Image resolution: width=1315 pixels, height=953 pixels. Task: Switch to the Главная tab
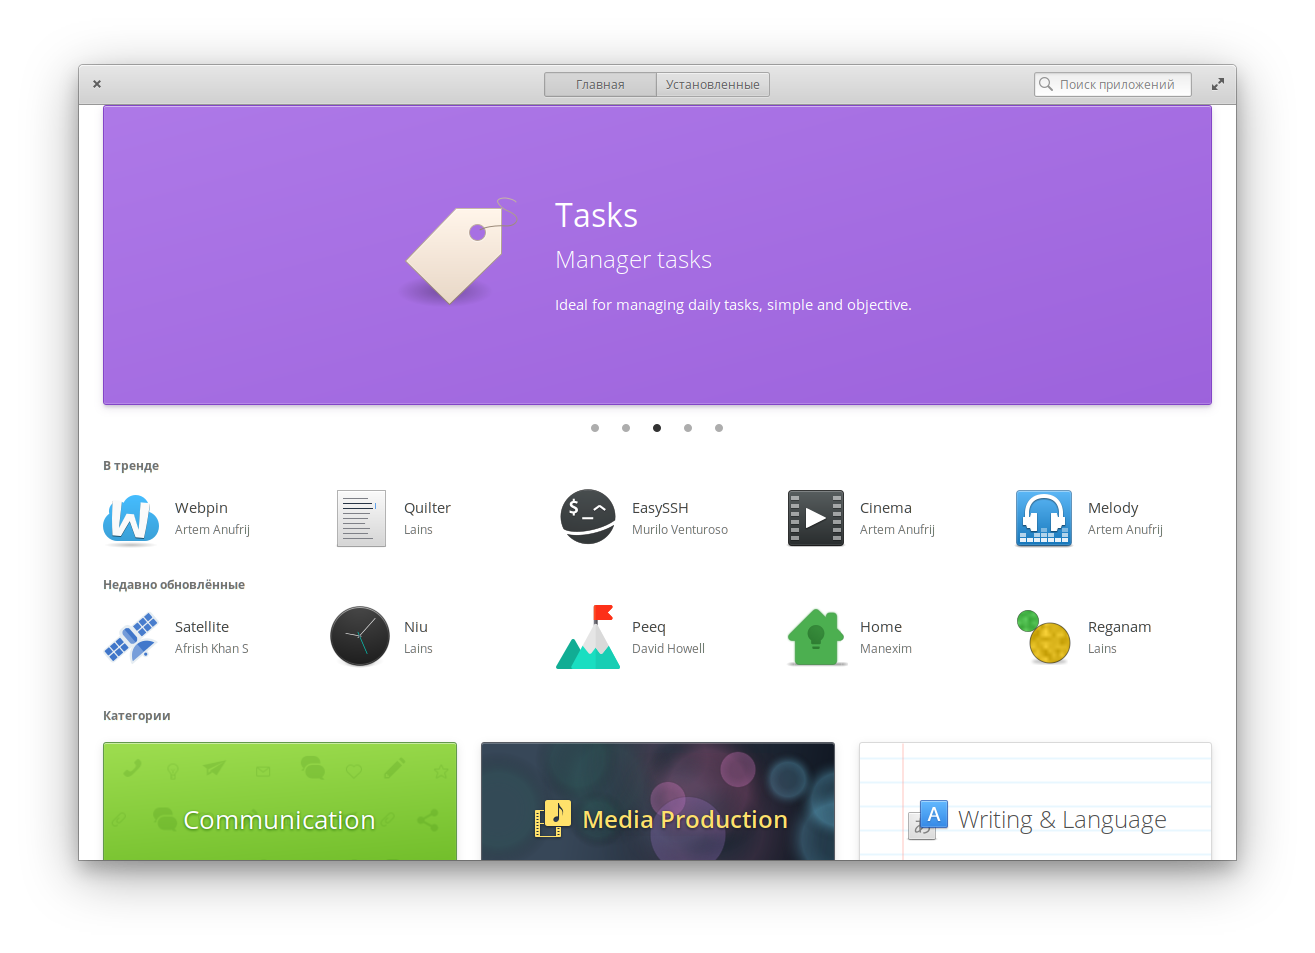click(x=600, y=84)
